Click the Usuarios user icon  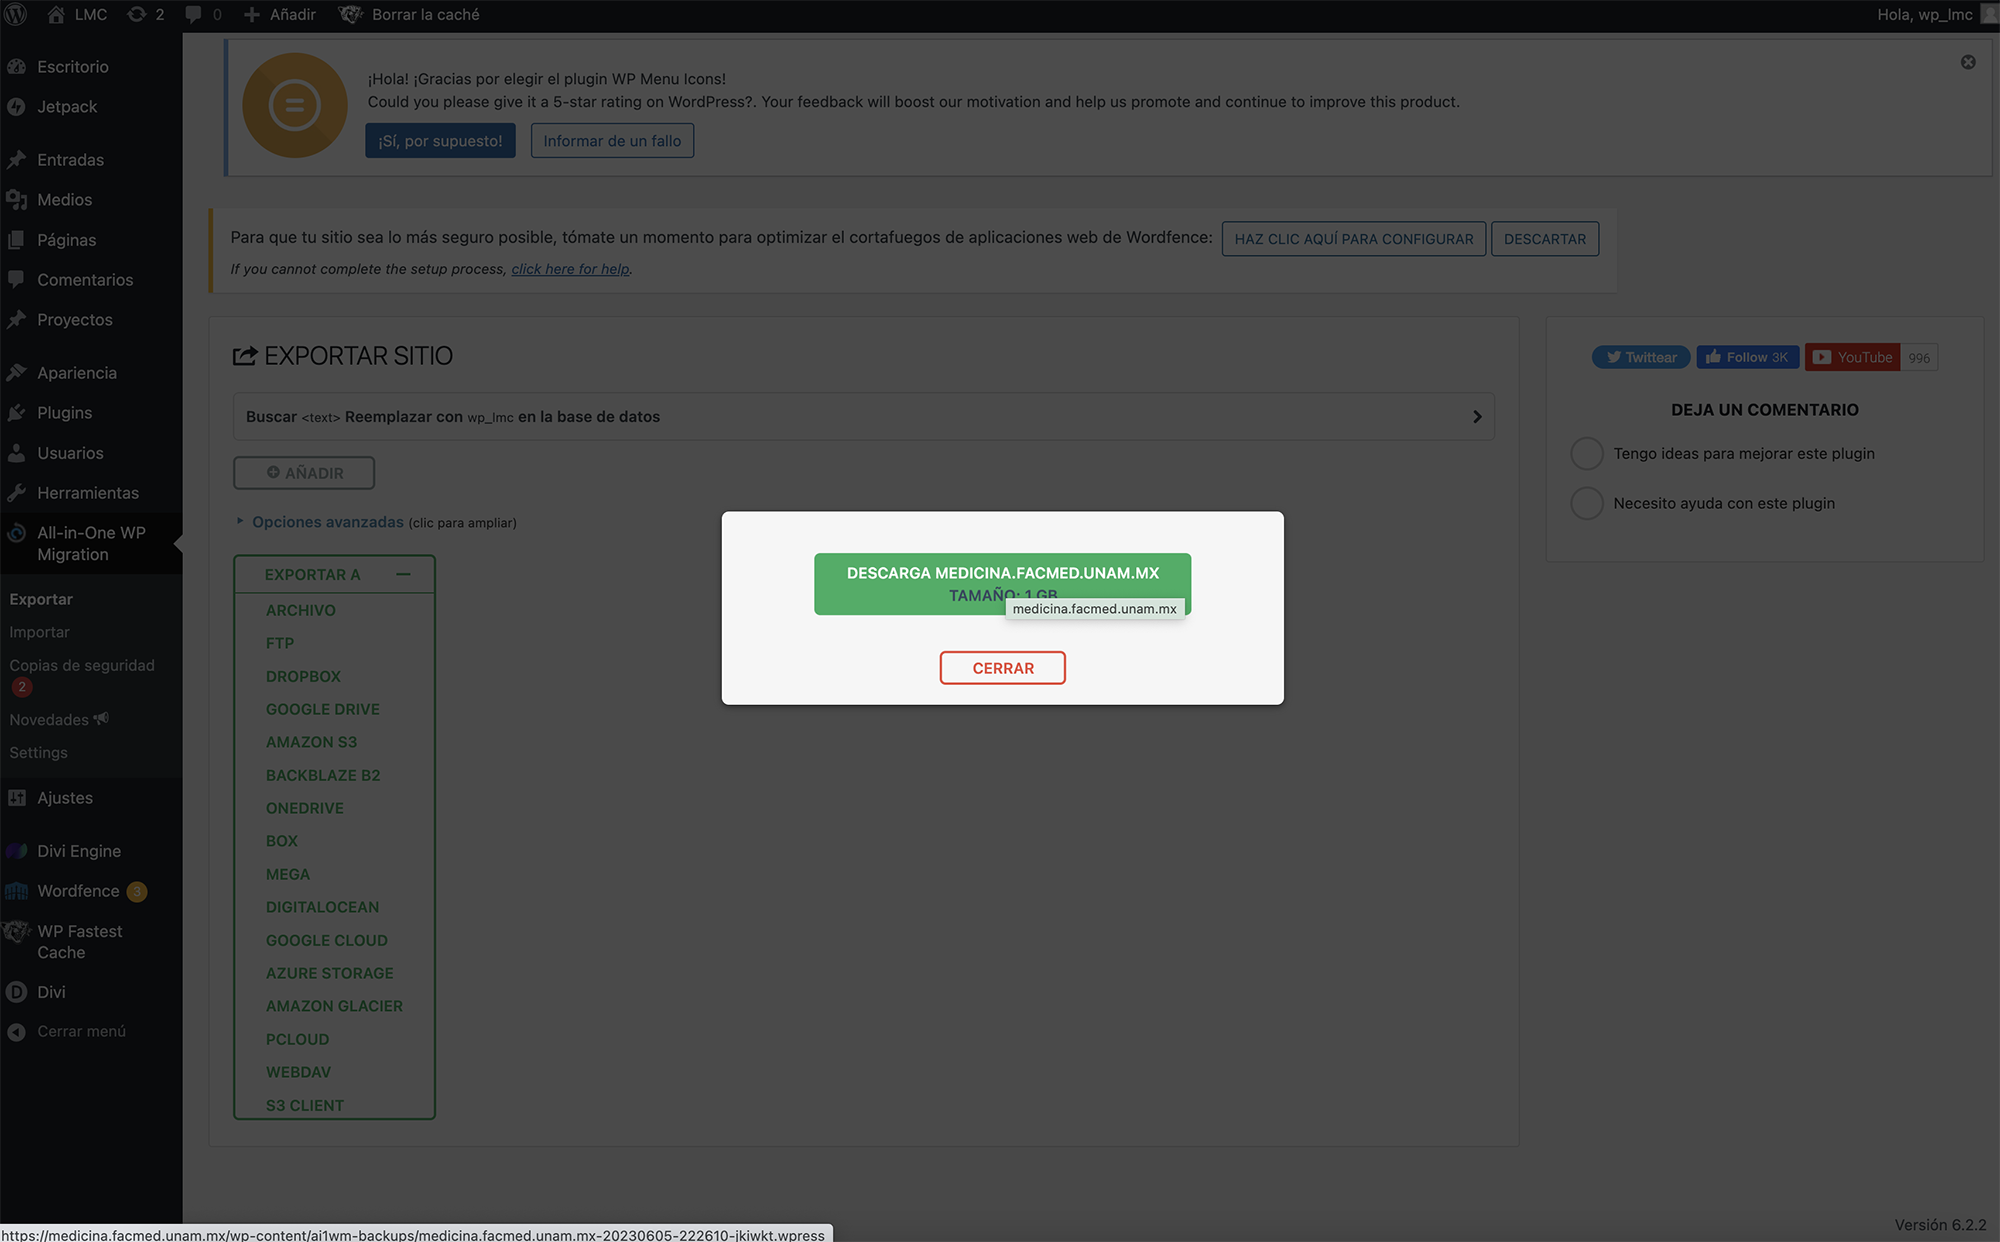pos(16,452)
